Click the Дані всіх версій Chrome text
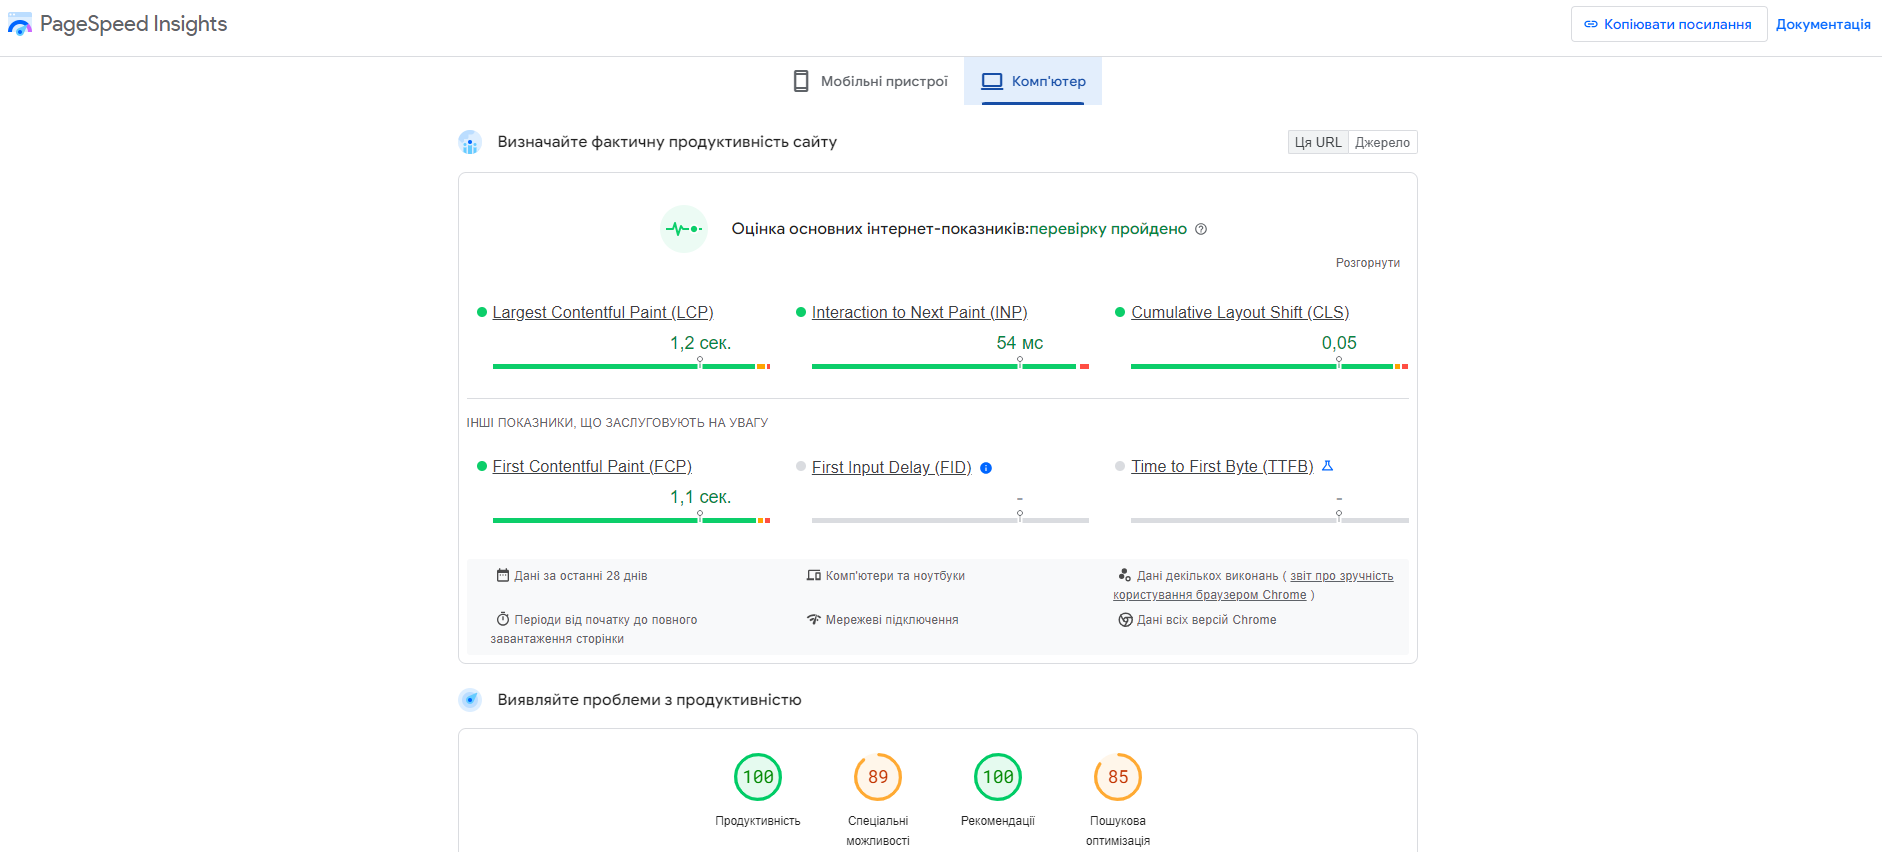Viewport: 1882px width, 852px height. (1206, 620)
